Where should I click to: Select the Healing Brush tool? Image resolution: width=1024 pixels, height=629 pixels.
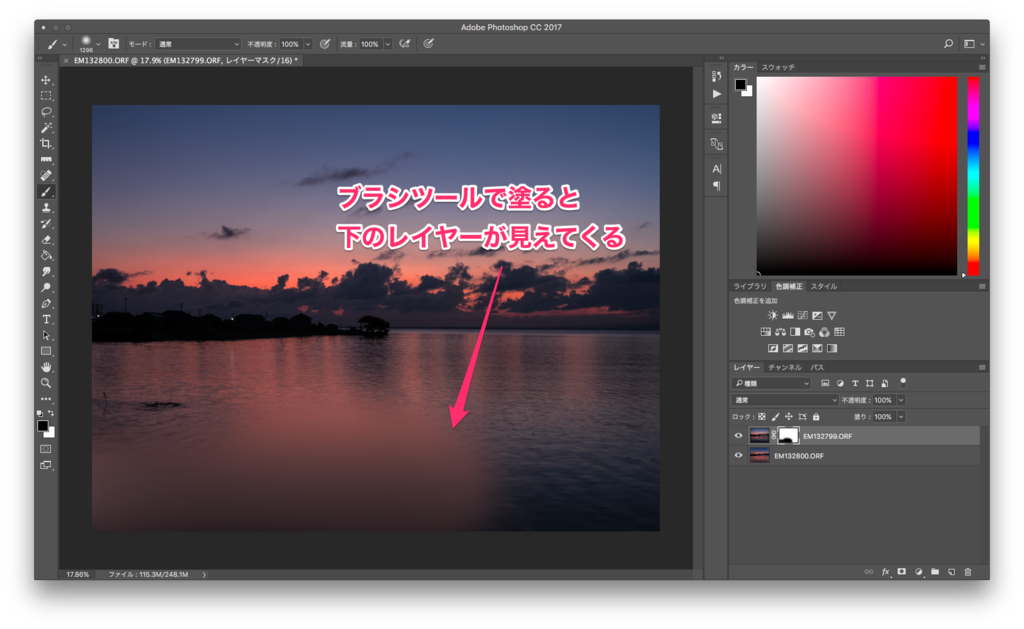tap(46, 176)
